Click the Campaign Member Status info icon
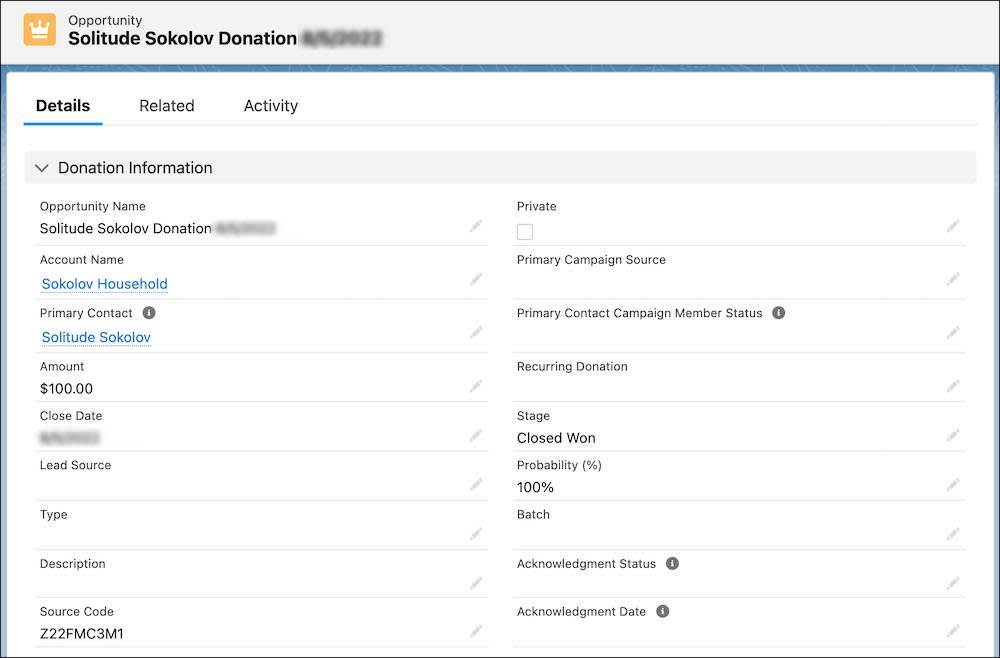 [x=778, y=312]
